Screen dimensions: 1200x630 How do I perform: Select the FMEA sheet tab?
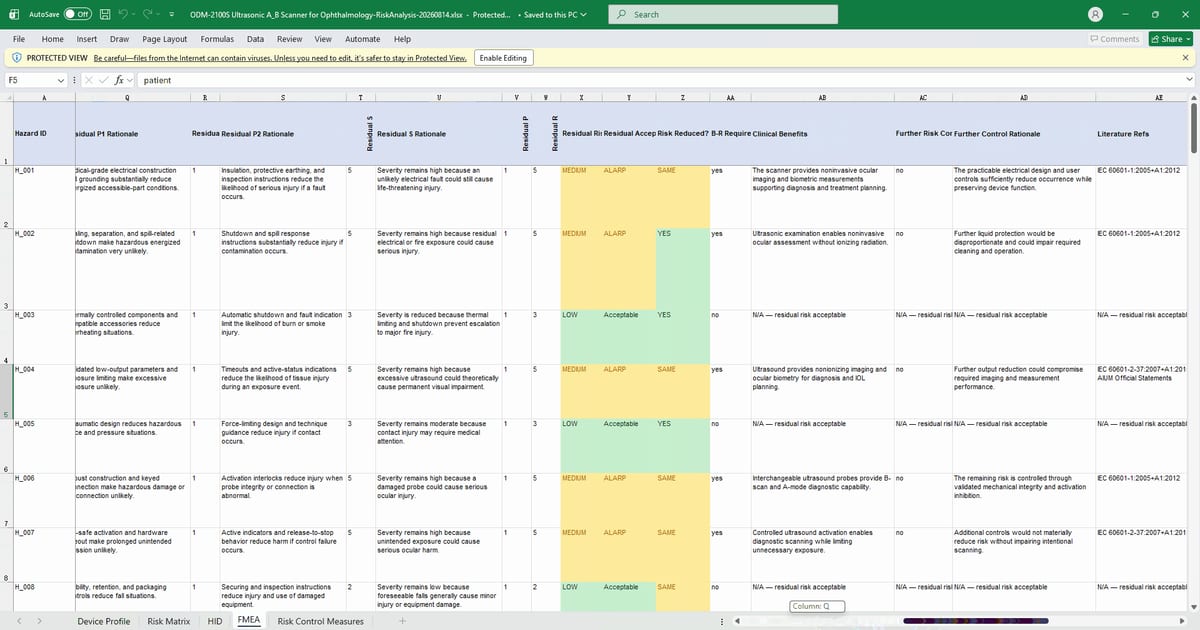[248, 621]
